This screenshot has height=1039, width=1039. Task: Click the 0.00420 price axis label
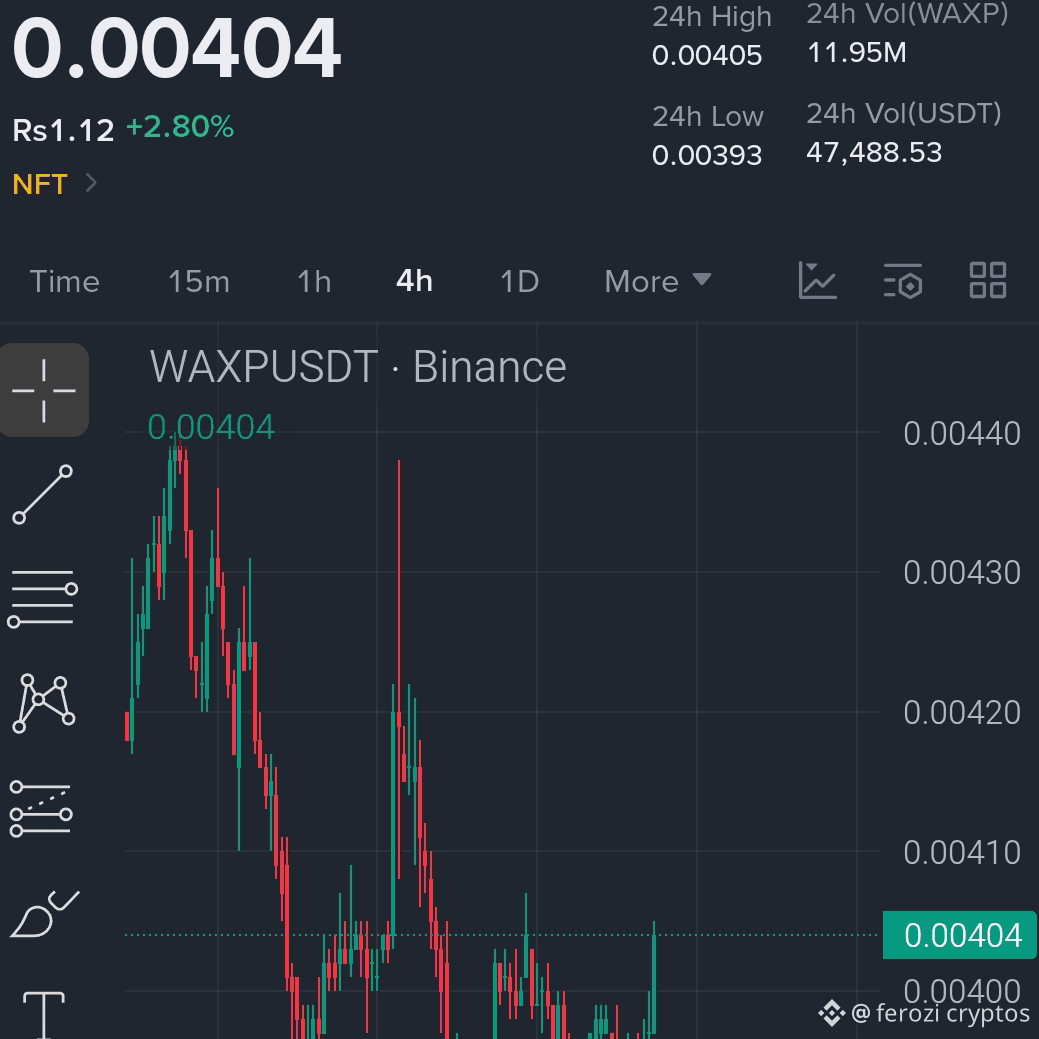click(x=961, y=713)
